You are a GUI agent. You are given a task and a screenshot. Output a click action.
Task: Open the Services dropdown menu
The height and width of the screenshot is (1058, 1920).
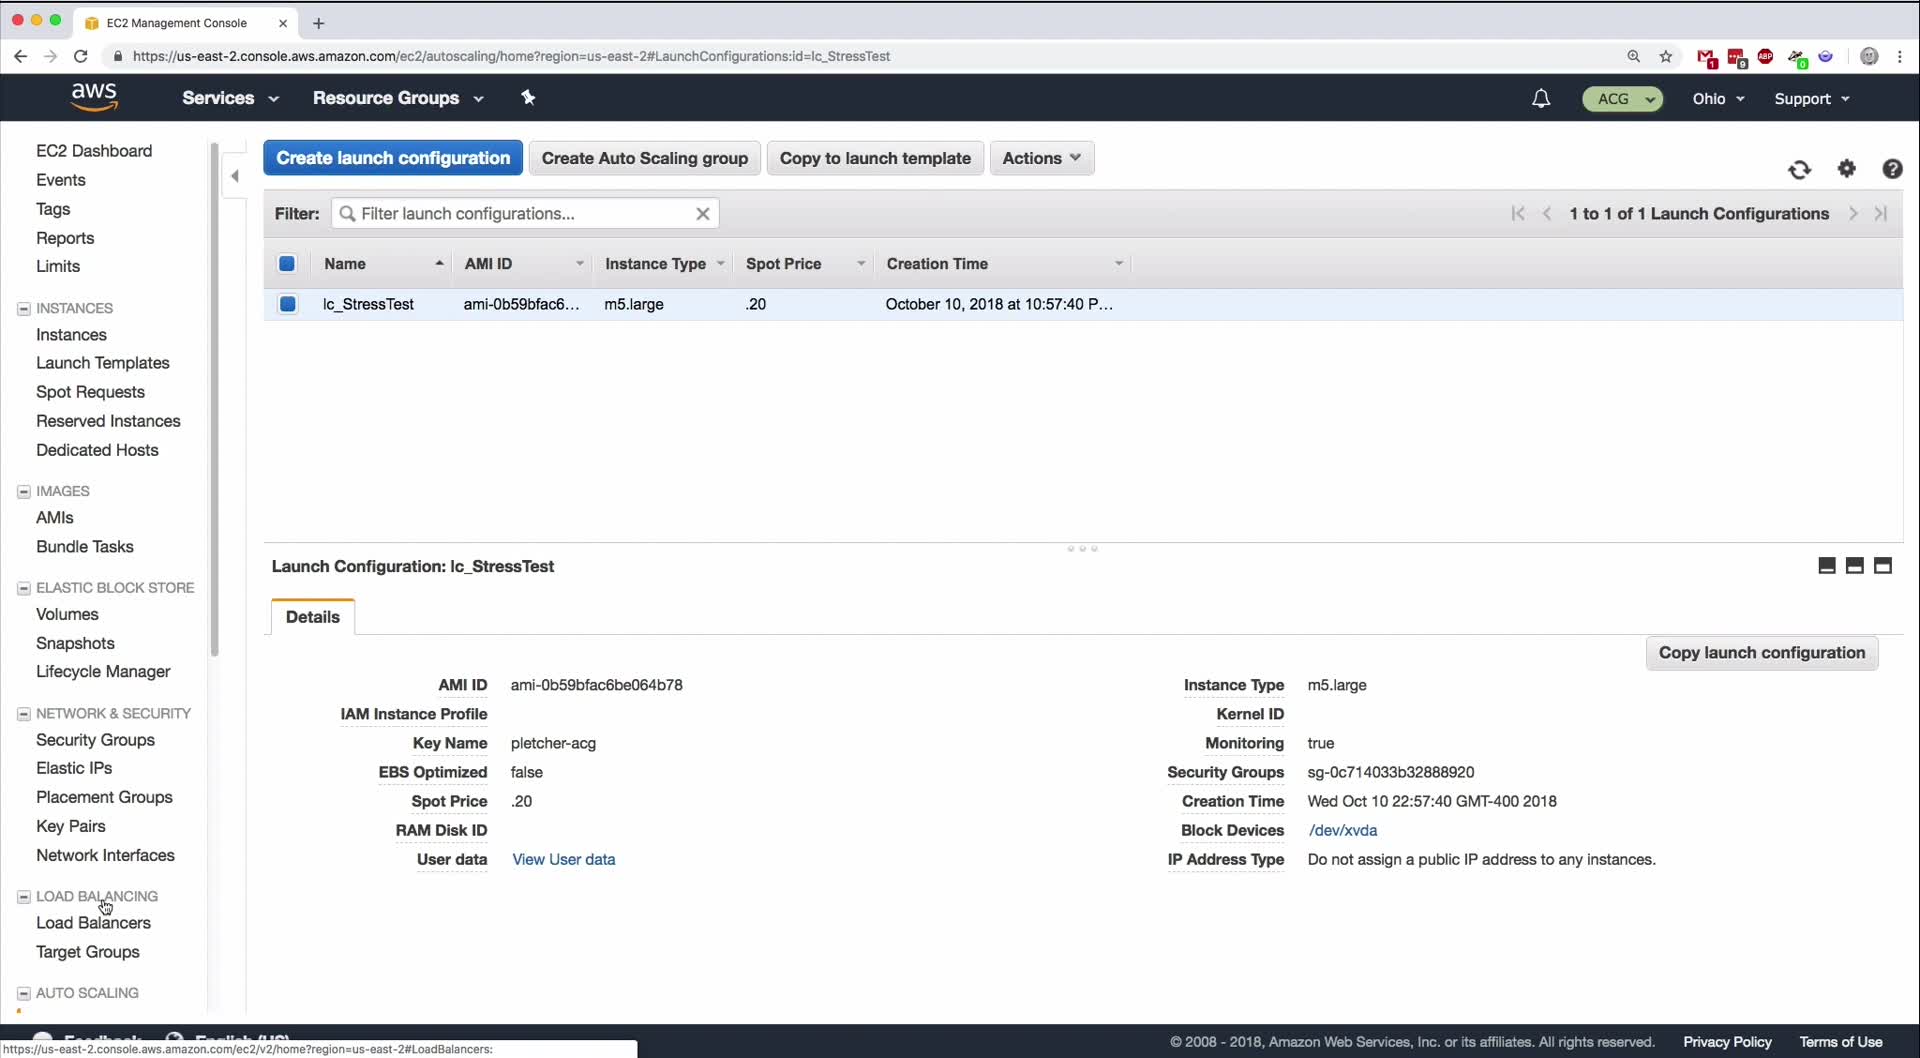pyautogui.click(x=230, y=98)
